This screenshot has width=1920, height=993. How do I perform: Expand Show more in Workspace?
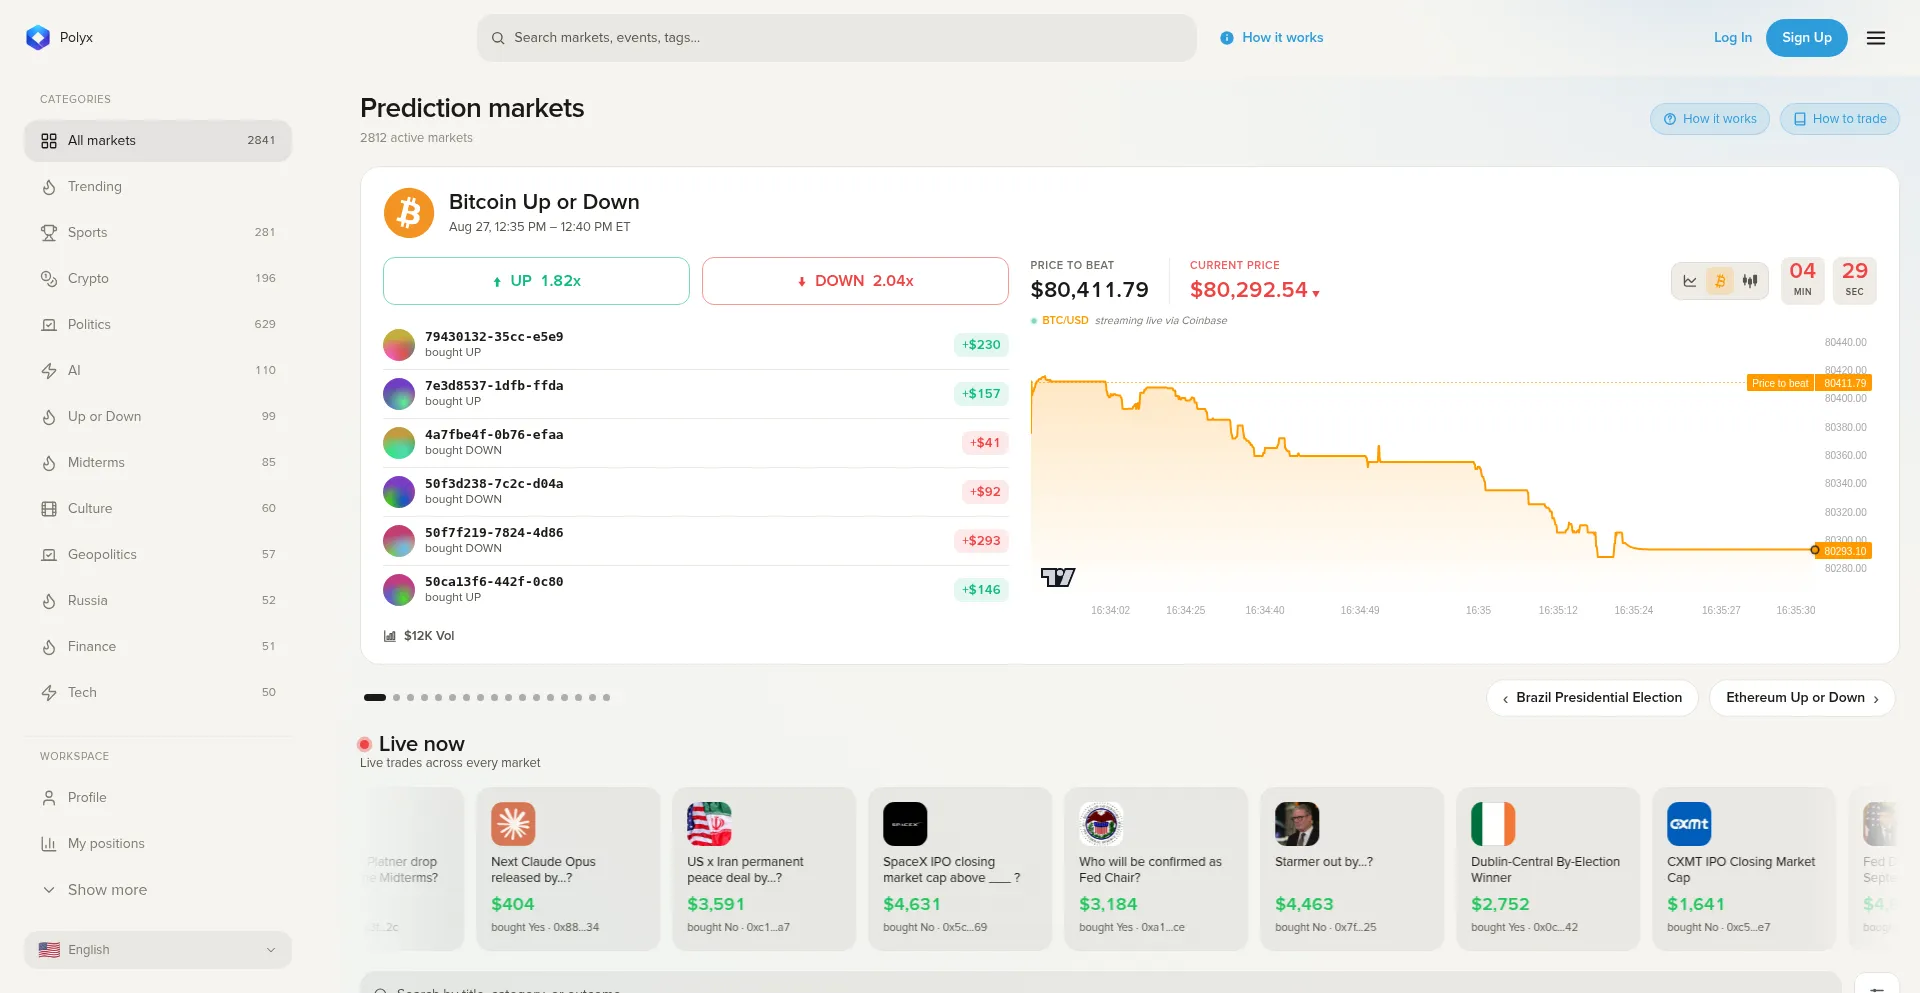click(158, 890)
